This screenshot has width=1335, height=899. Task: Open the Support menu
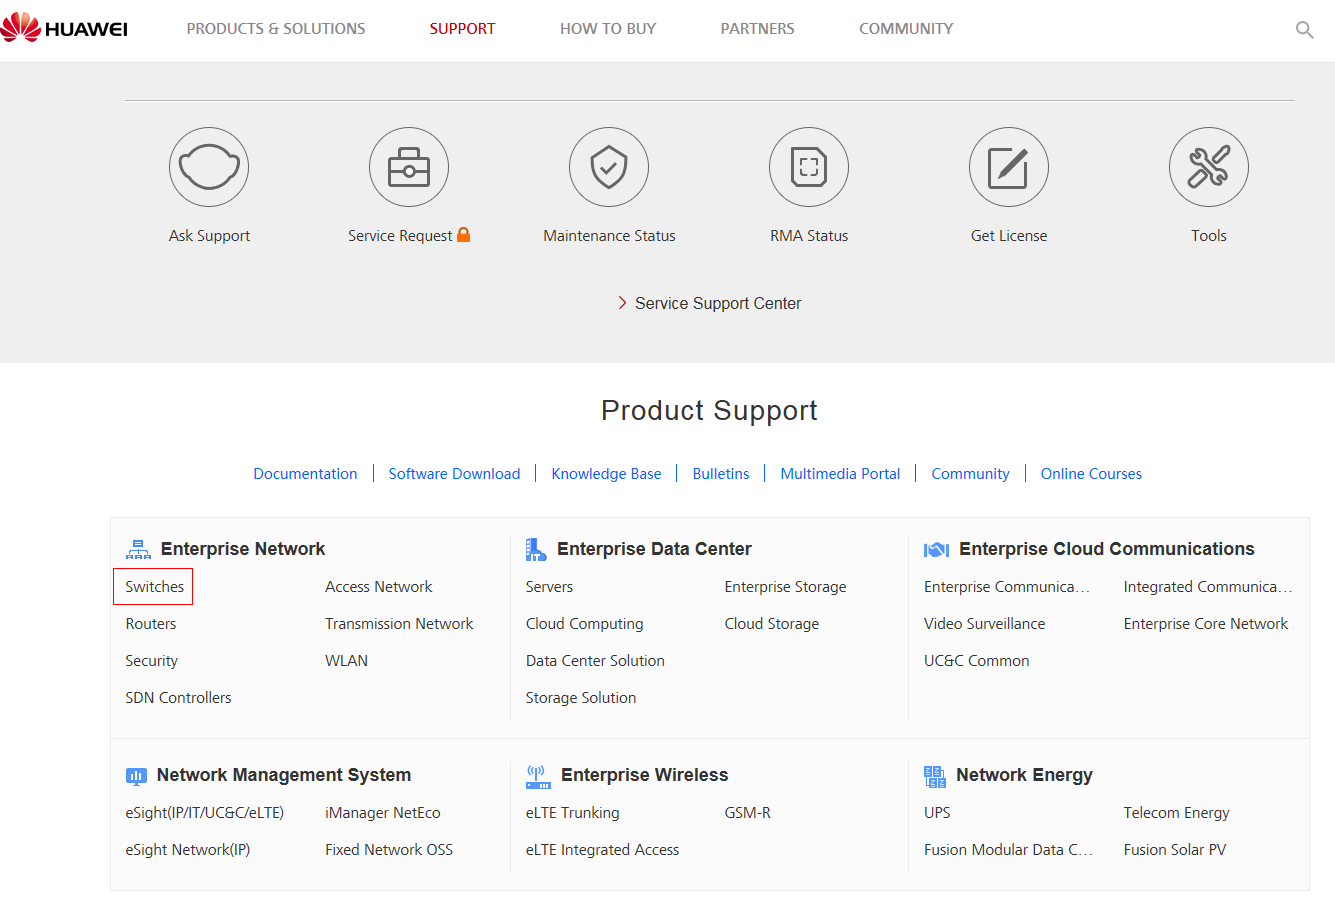(x=462, y=29)
